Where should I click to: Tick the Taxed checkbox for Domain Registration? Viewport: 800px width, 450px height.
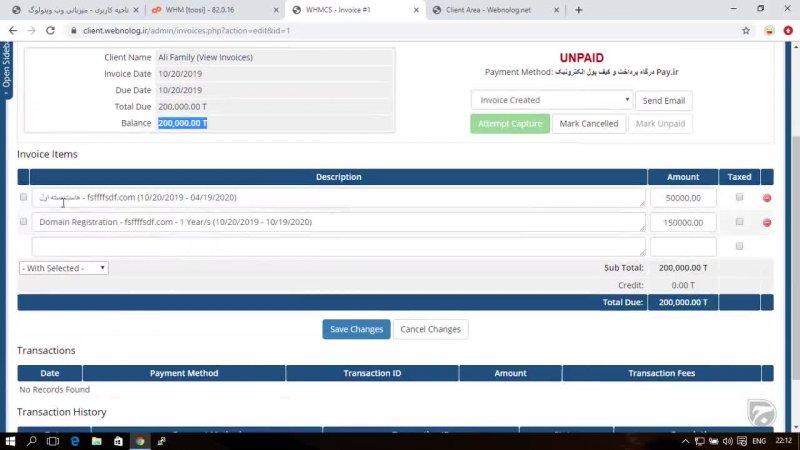(739, 222)
